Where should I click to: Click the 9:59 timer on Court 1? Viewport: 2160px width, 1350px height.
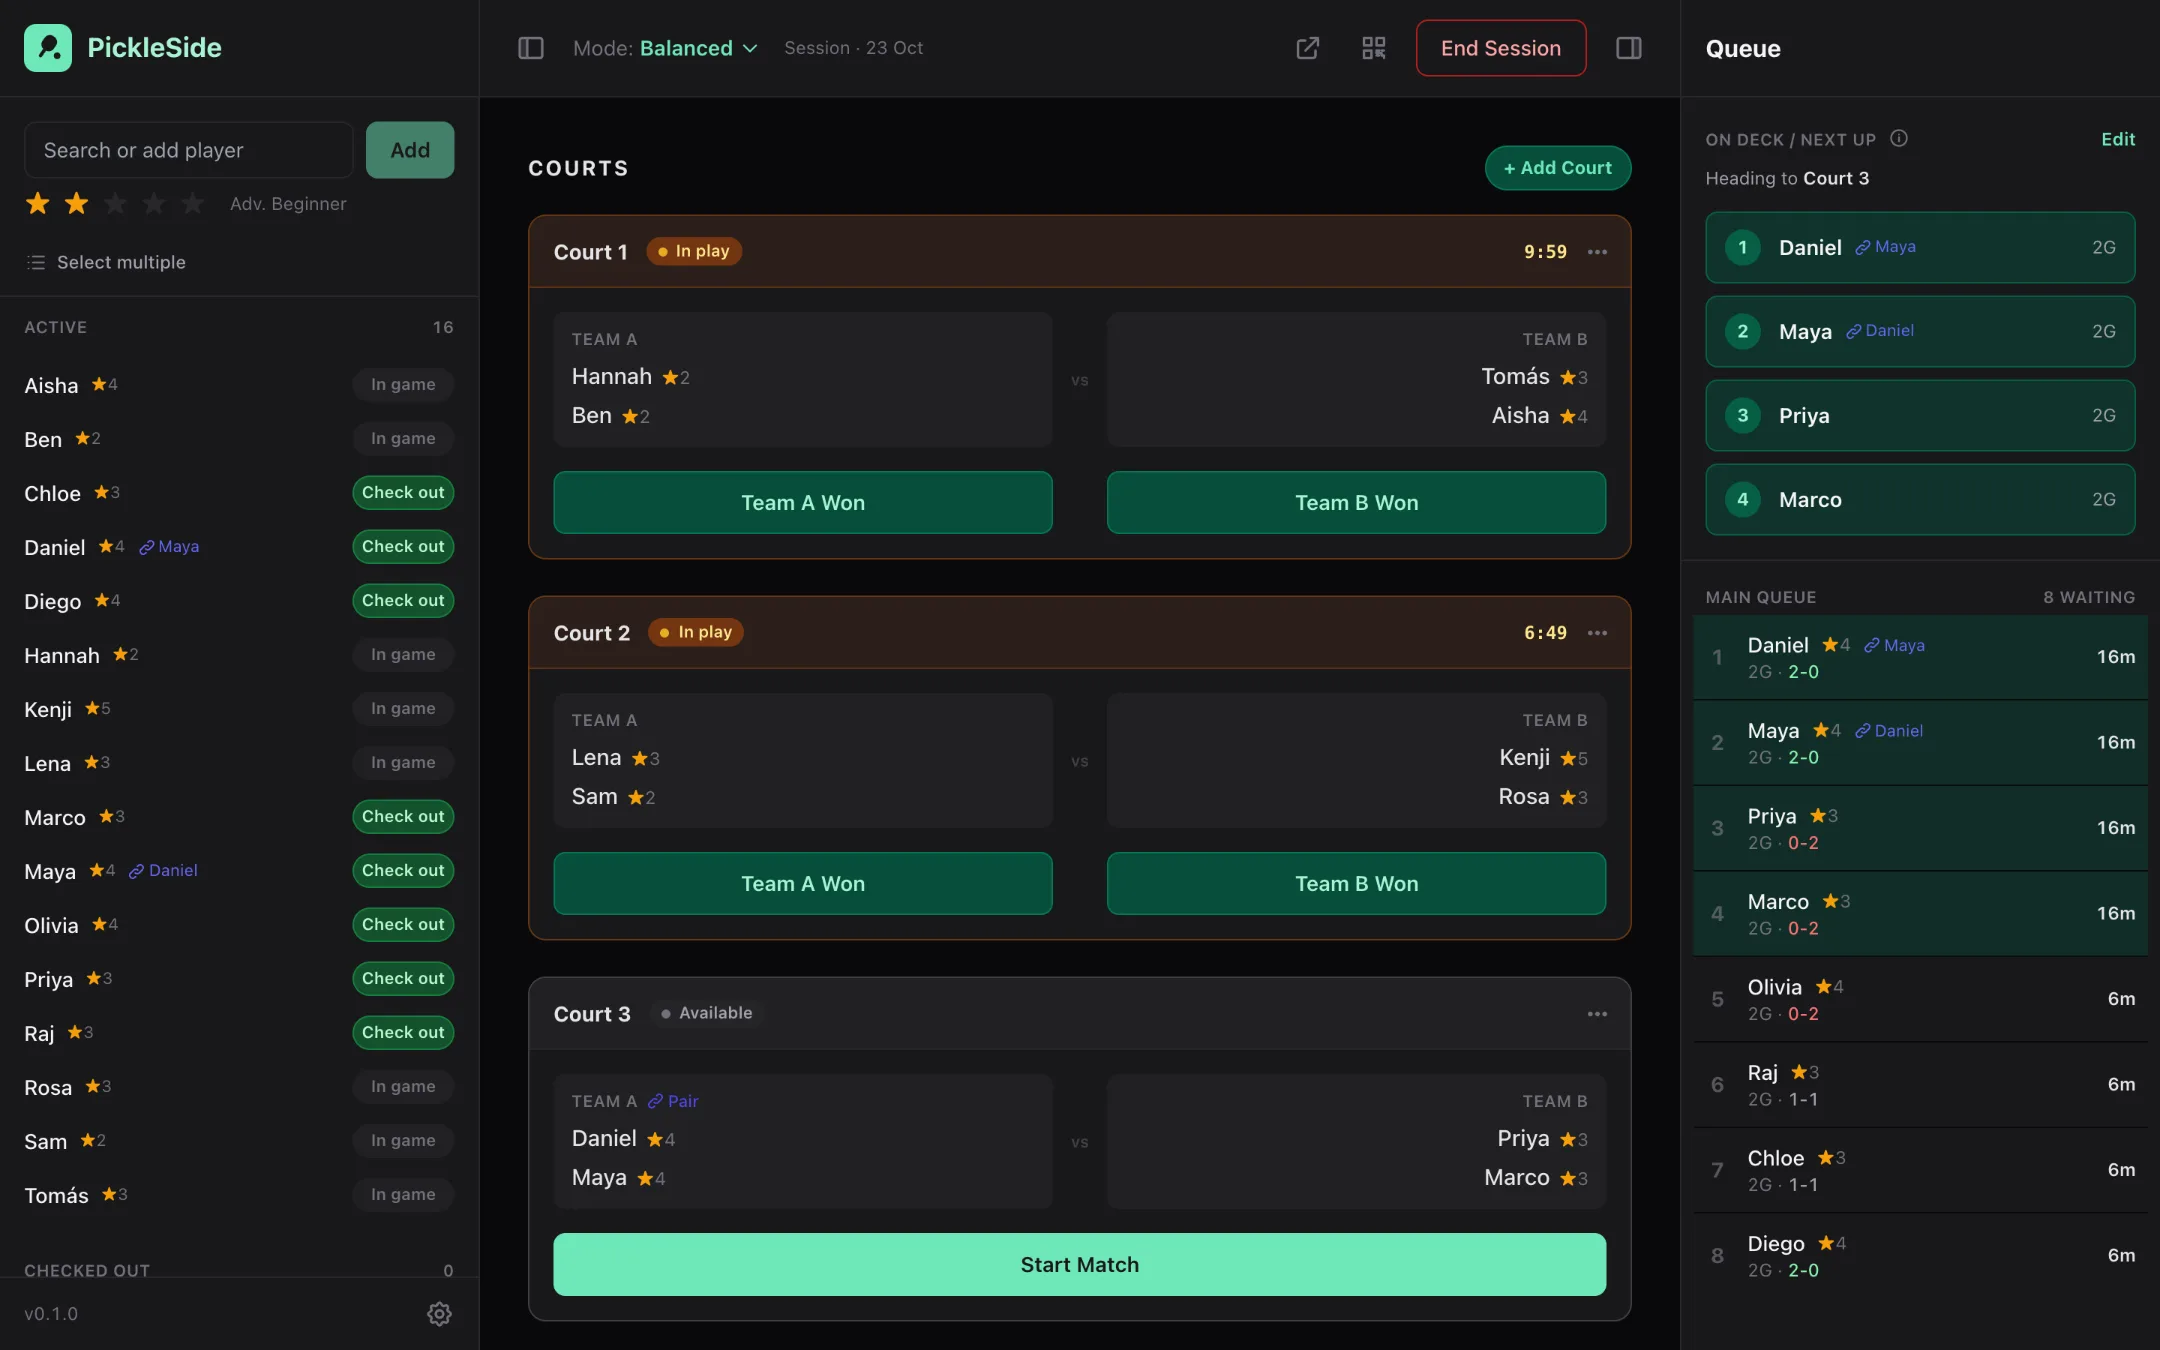1545,252
